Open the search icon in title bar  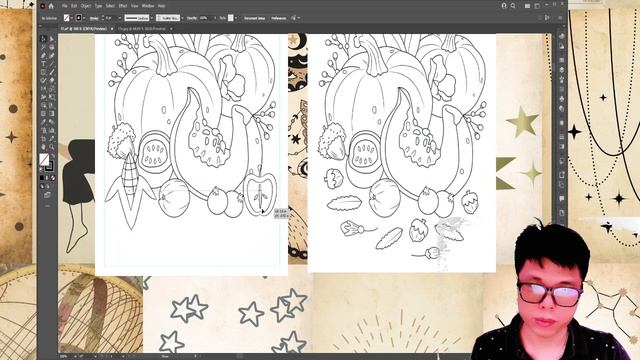click(x=513, y=6)
